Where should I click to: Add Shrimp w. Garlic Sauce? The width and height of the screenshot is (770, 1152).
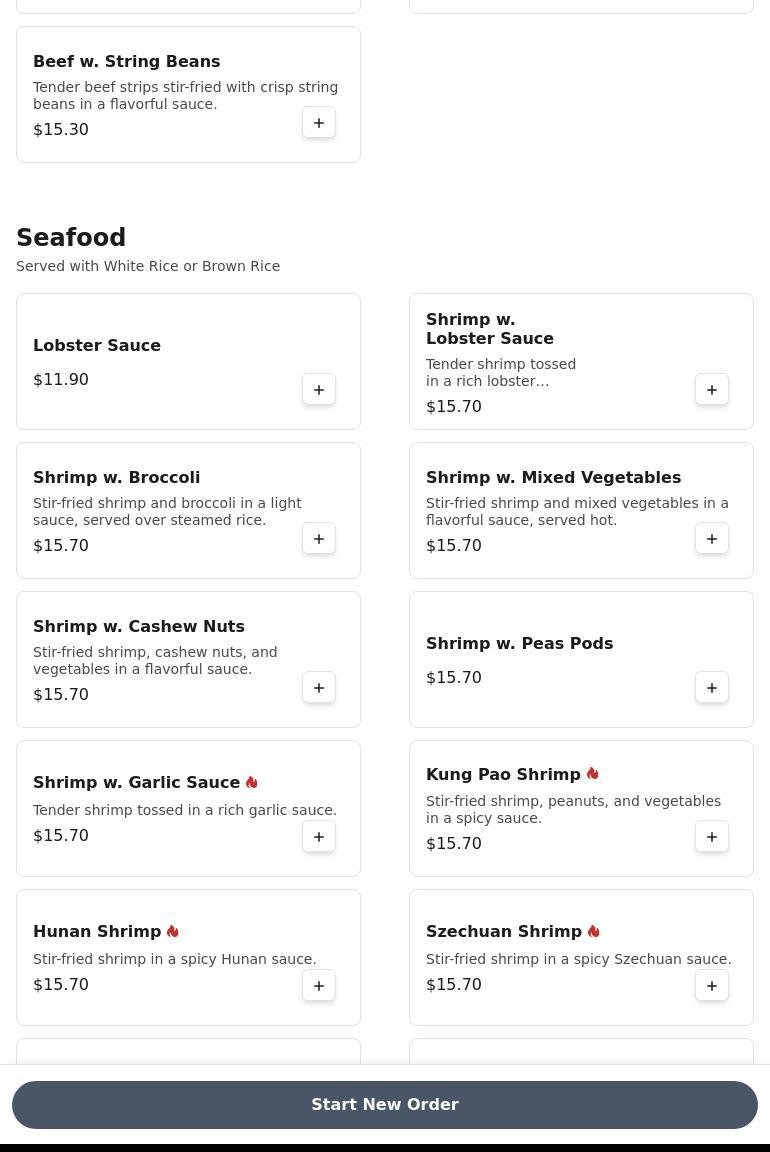319,837
